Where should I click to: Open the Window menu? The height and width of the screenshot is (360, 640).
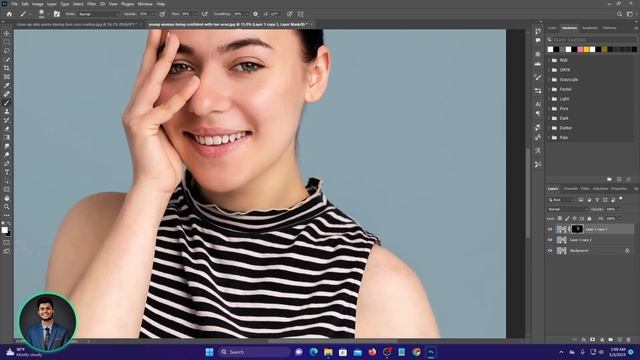(x=145, y=4)
